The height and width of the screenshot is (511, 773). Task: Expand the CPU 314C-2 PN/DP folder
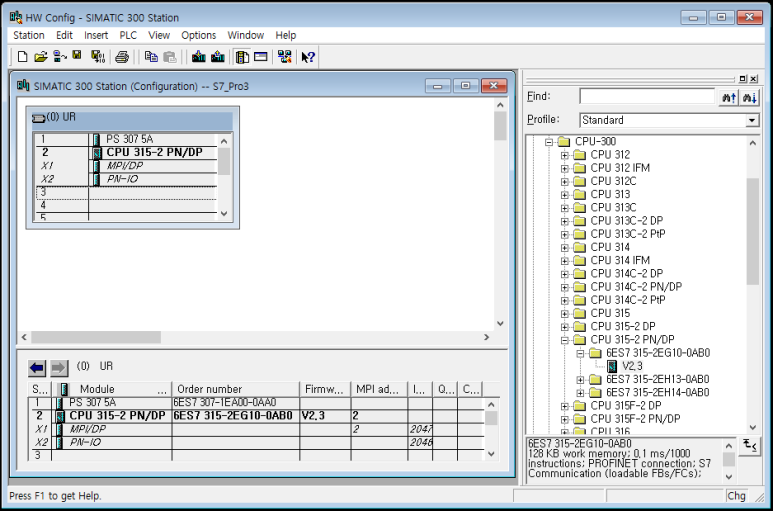pyautogui.click(x=564, y=287)
